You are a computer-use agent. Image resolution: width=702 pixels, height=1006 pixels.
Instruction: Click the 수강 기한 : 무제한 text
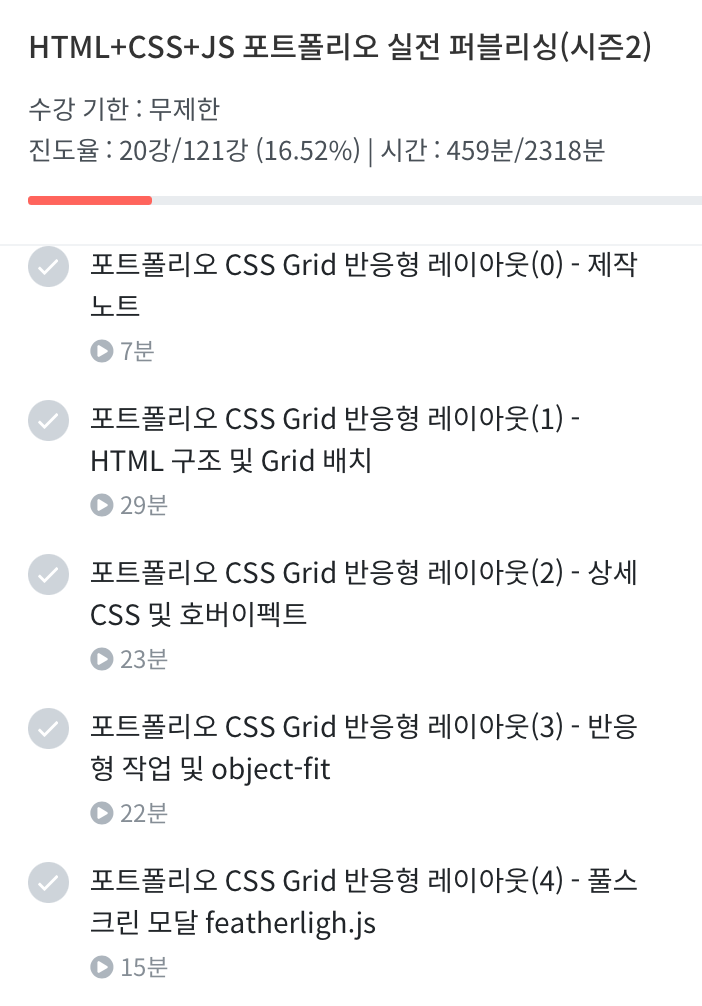(x=124, y=109)
